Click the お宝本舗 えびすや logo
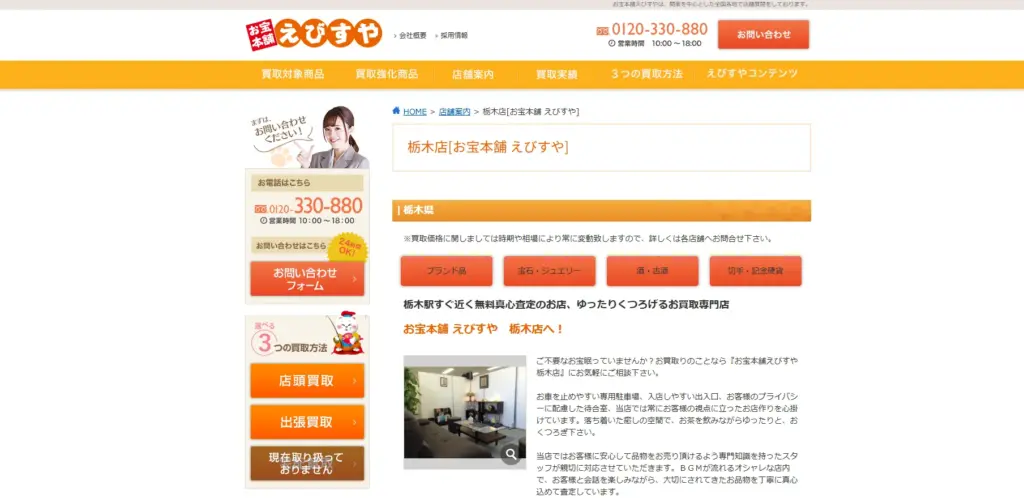 314,34
